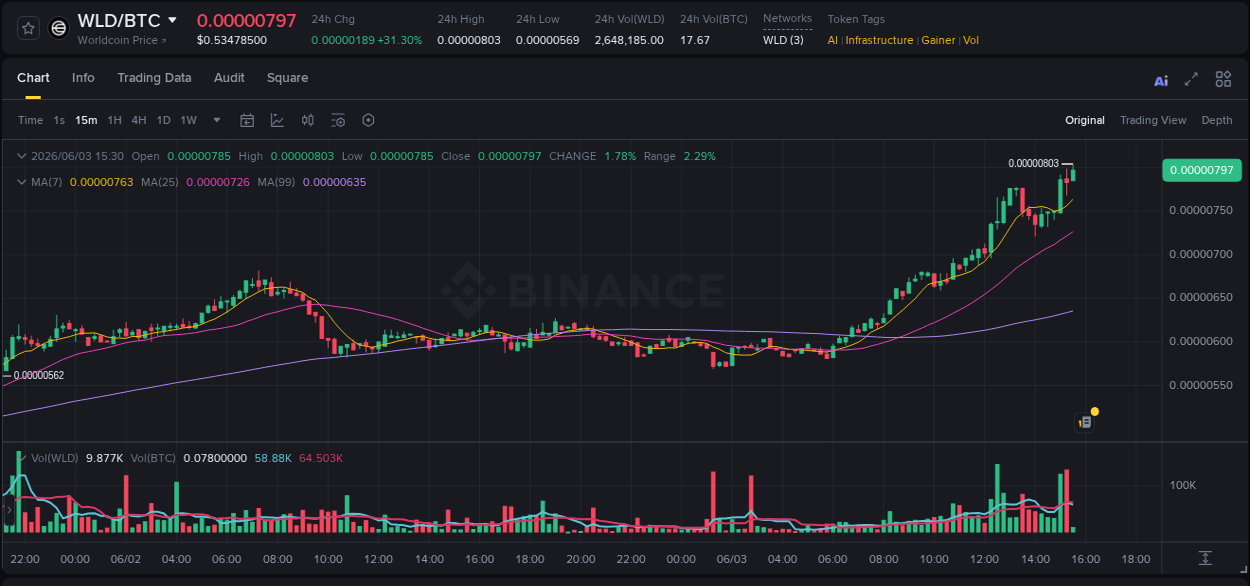Click the 0.00000562 low price label on chart
The height and width of the screenshot is (586, 1250).
click(39, 376)
